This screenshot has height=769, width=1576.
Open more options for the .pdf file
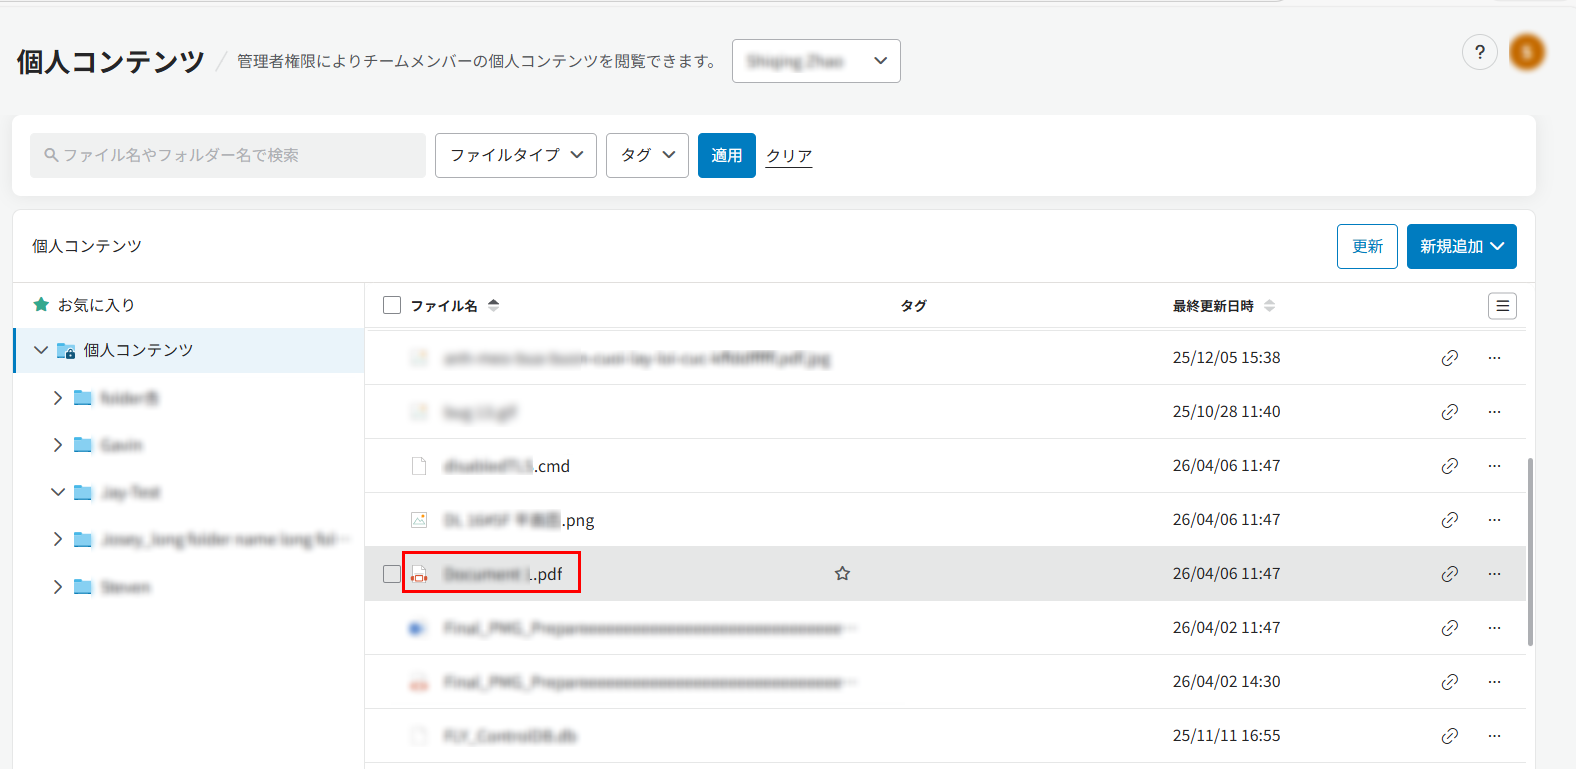[x=1494, y=574]
